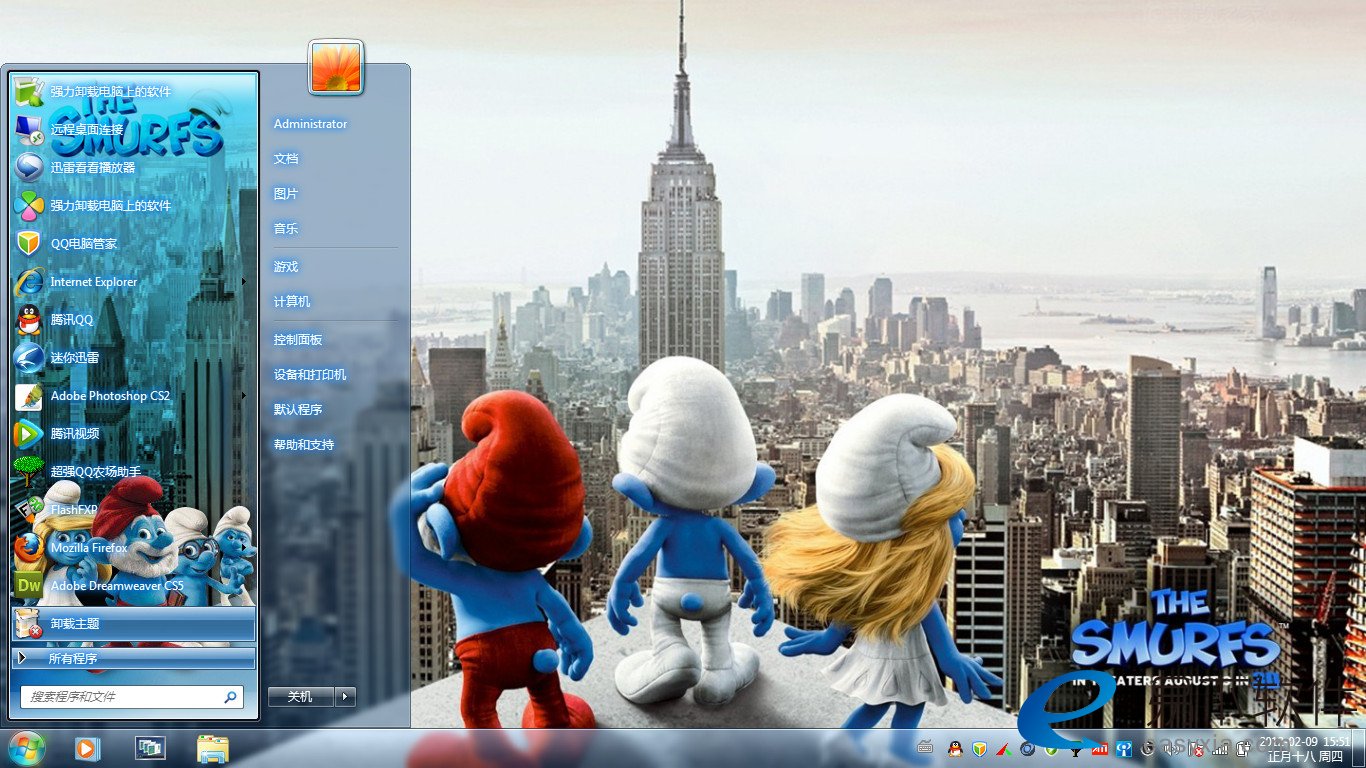Click the blue wireless antenna tray icon
This screenshot has height=768, width=1366.
[x=1123, y=748]
